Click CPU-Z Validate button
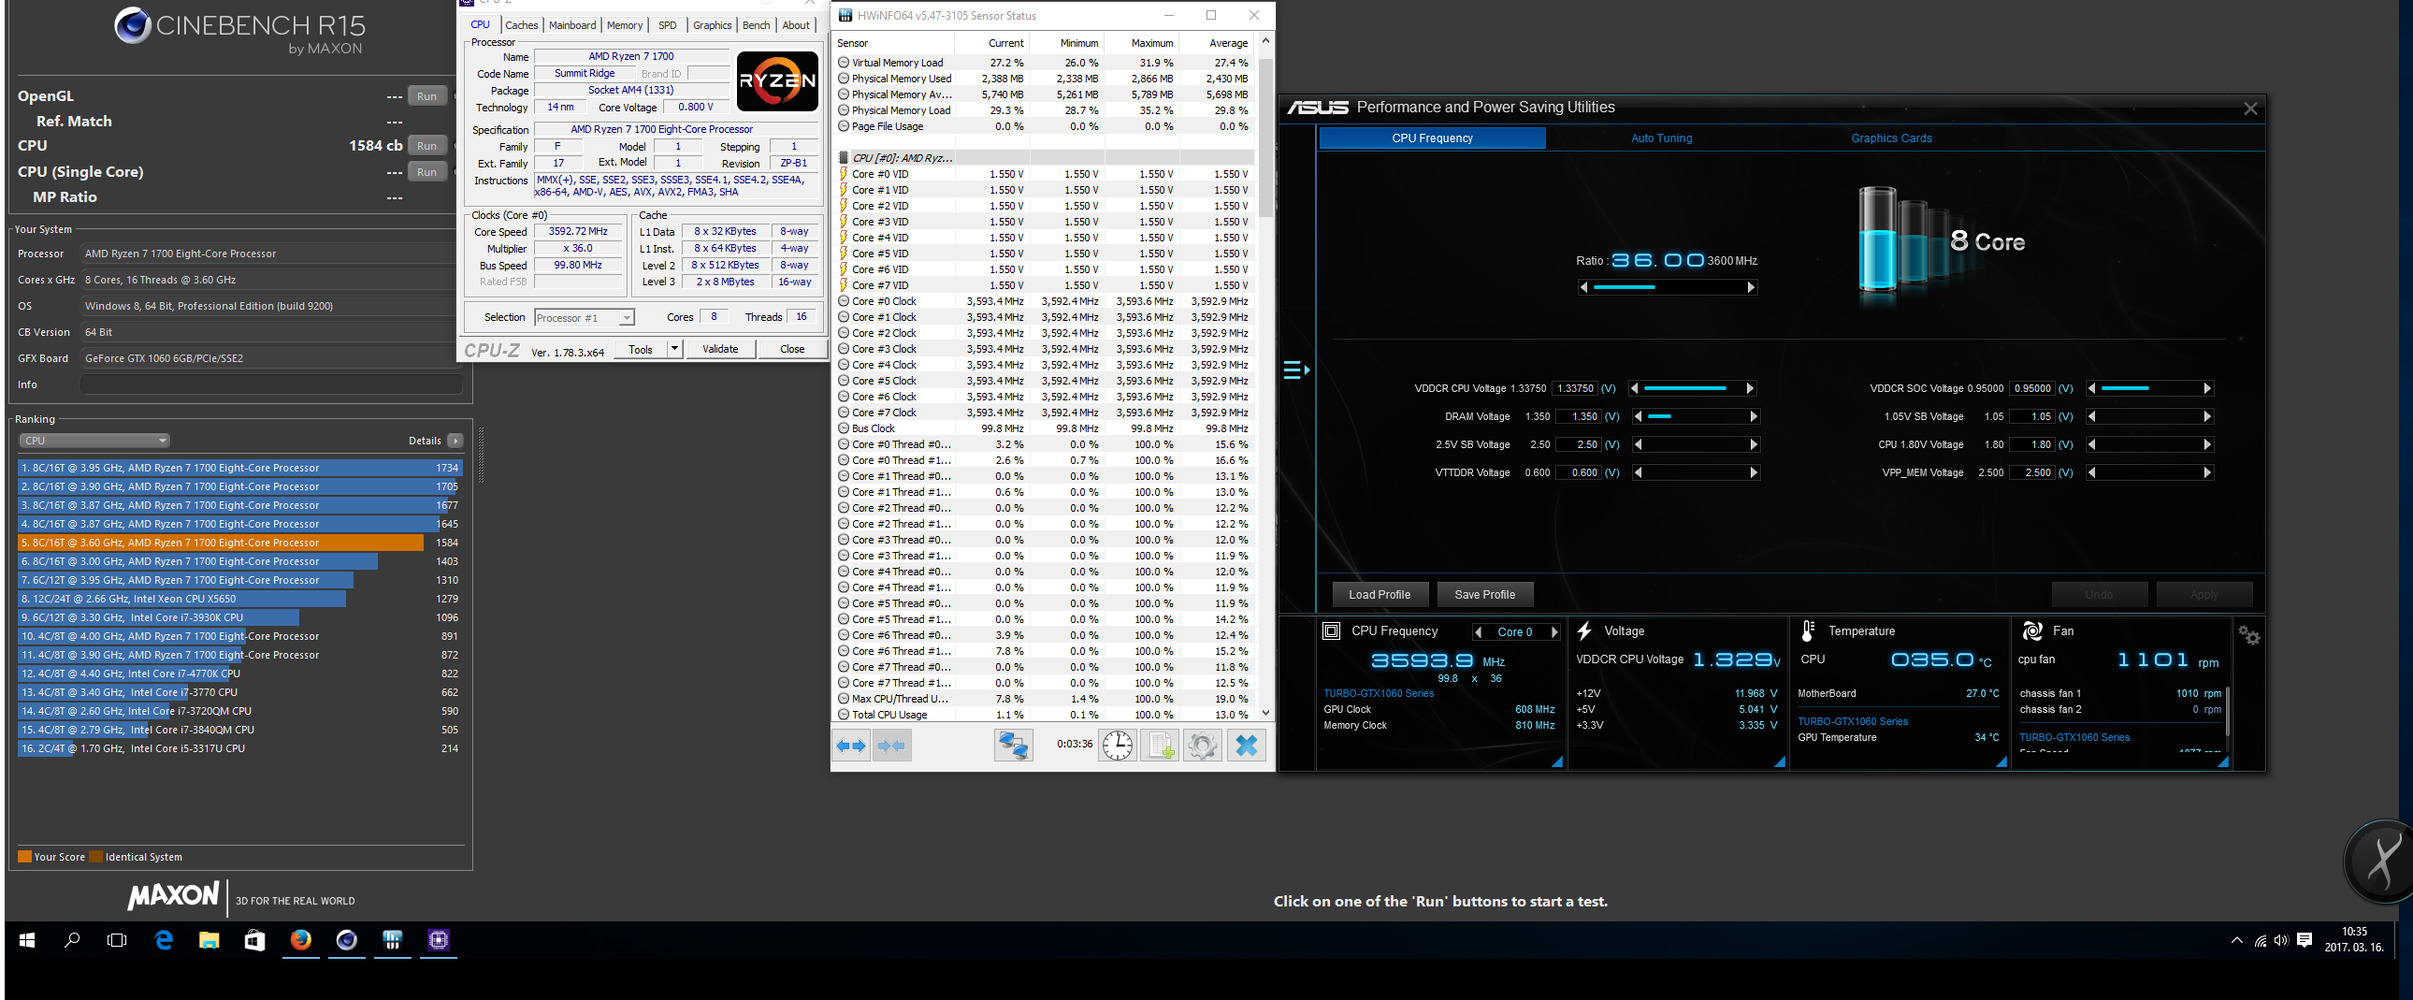2413x1000 pixels. (720, 349)
